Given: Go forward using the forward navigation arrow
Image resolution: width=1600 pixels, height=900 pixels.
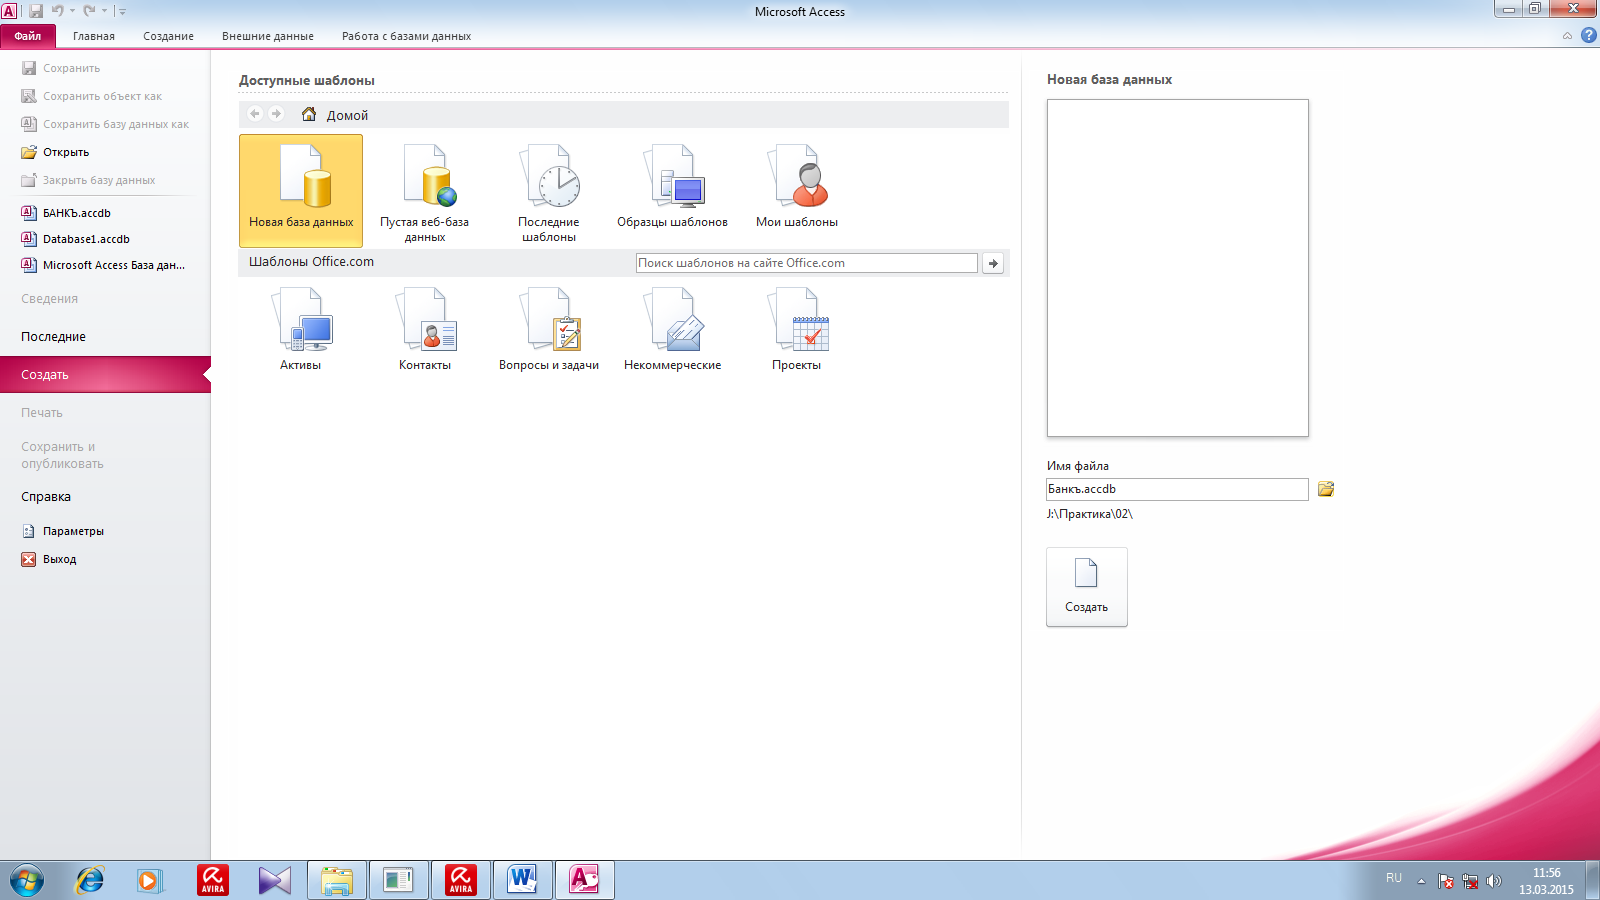Looking at the screenshot, I should tap(277, 114).
